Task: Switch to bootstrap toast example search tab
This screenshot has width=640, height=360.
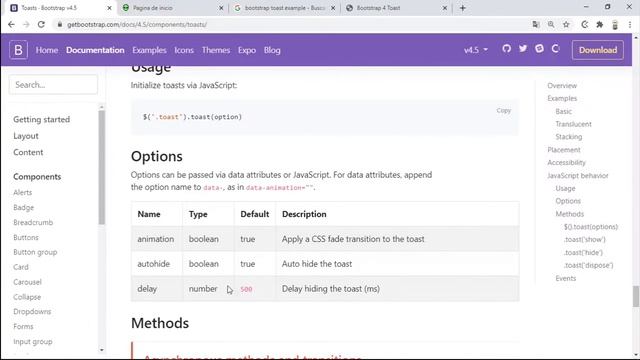Action: tap(284, 8)
